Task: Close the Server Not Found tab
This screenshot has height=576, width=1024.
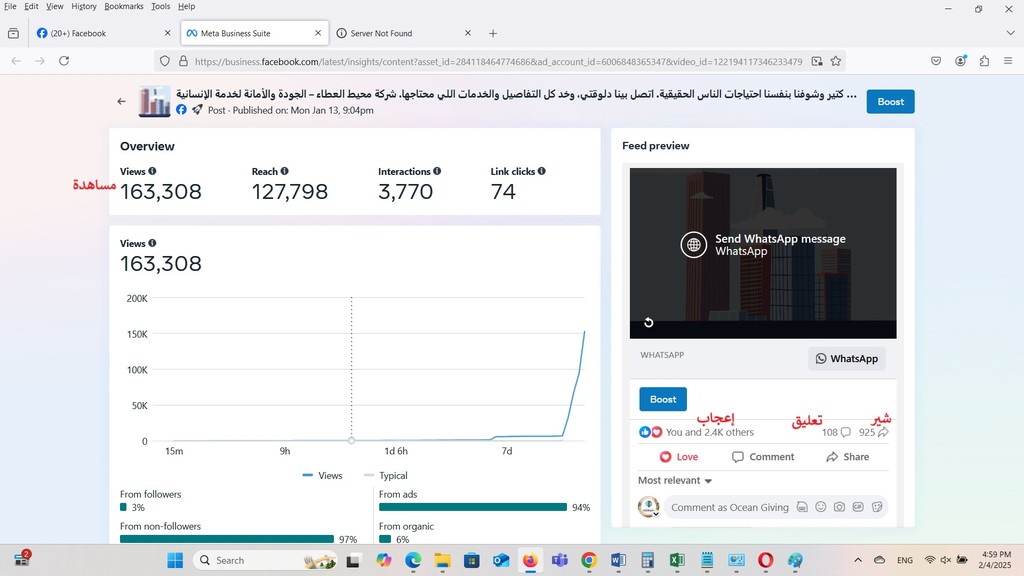Action: [468, 33]
